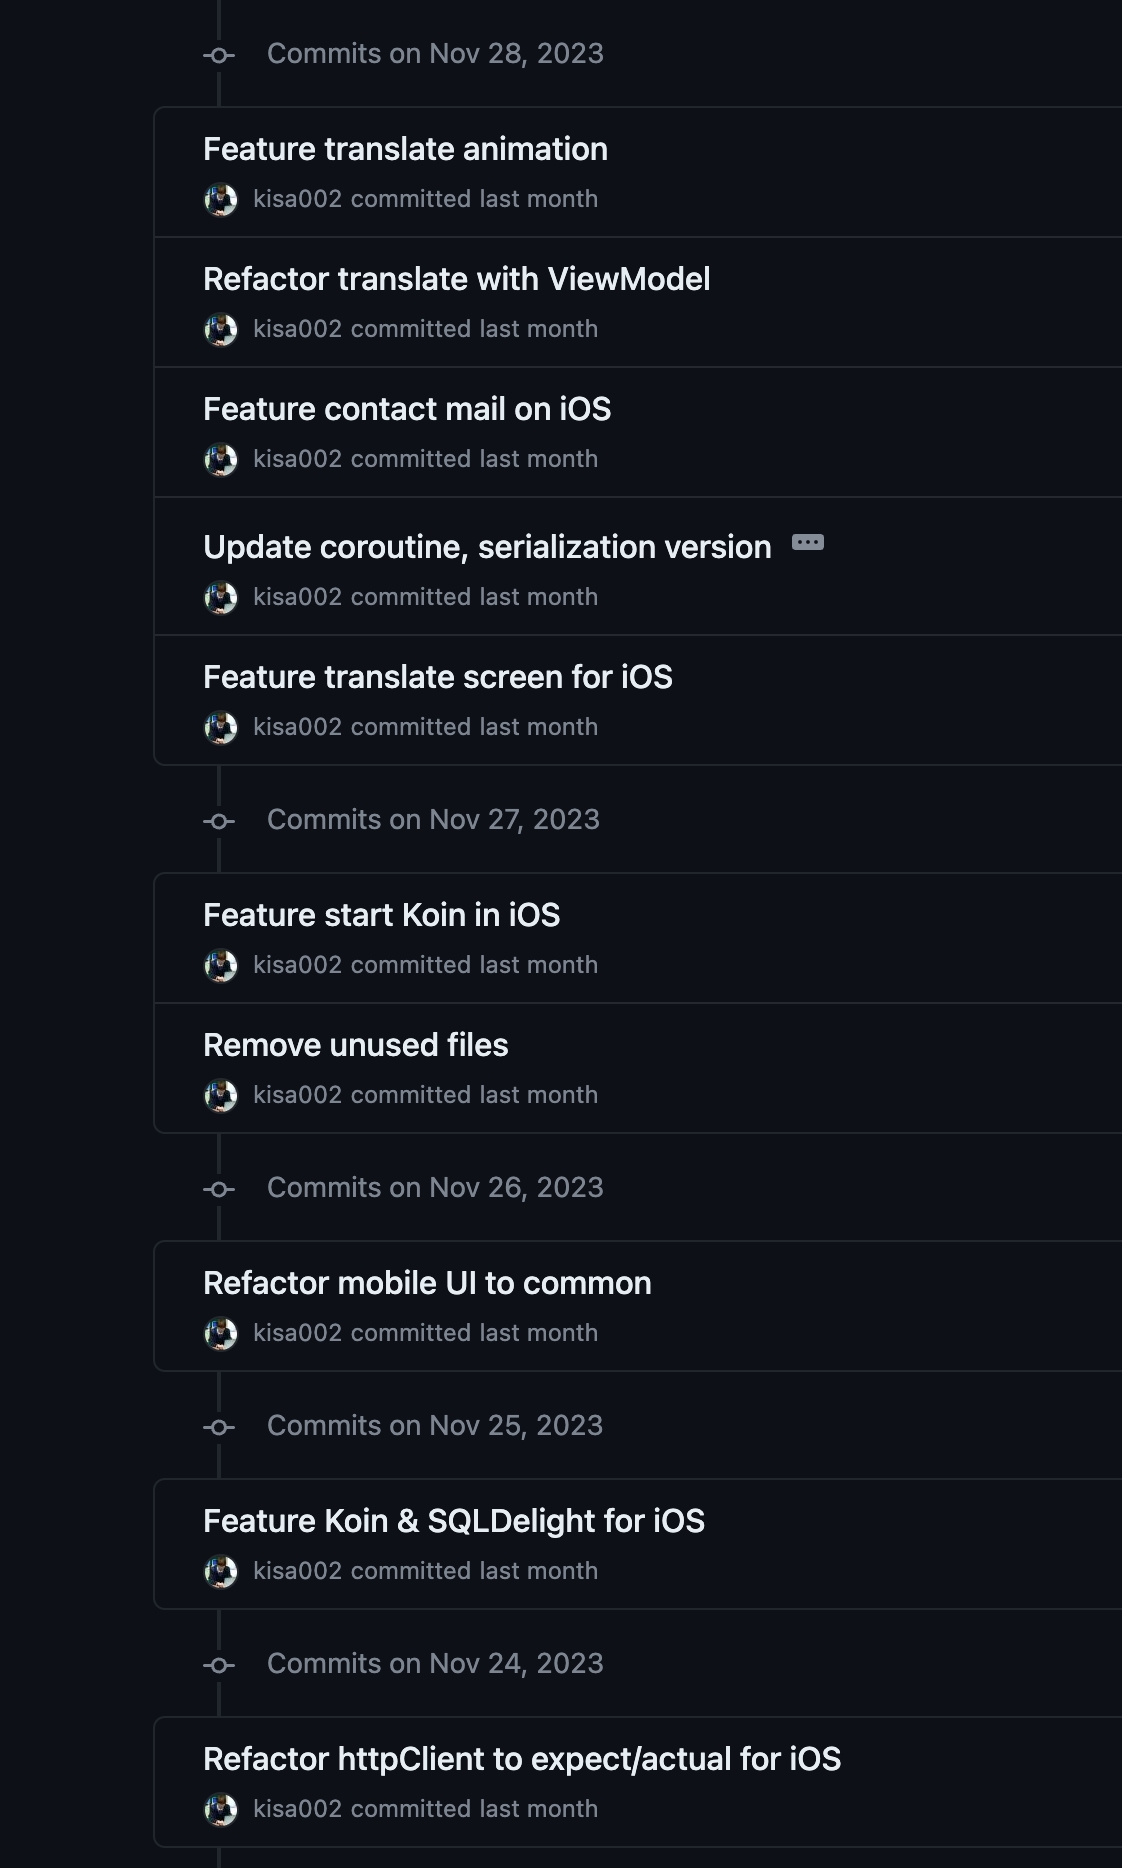Expand the Update coroutine commit description ellipsis
Image resolution: width=1122 pixels, height=1868 pixels.
[808, 542]
